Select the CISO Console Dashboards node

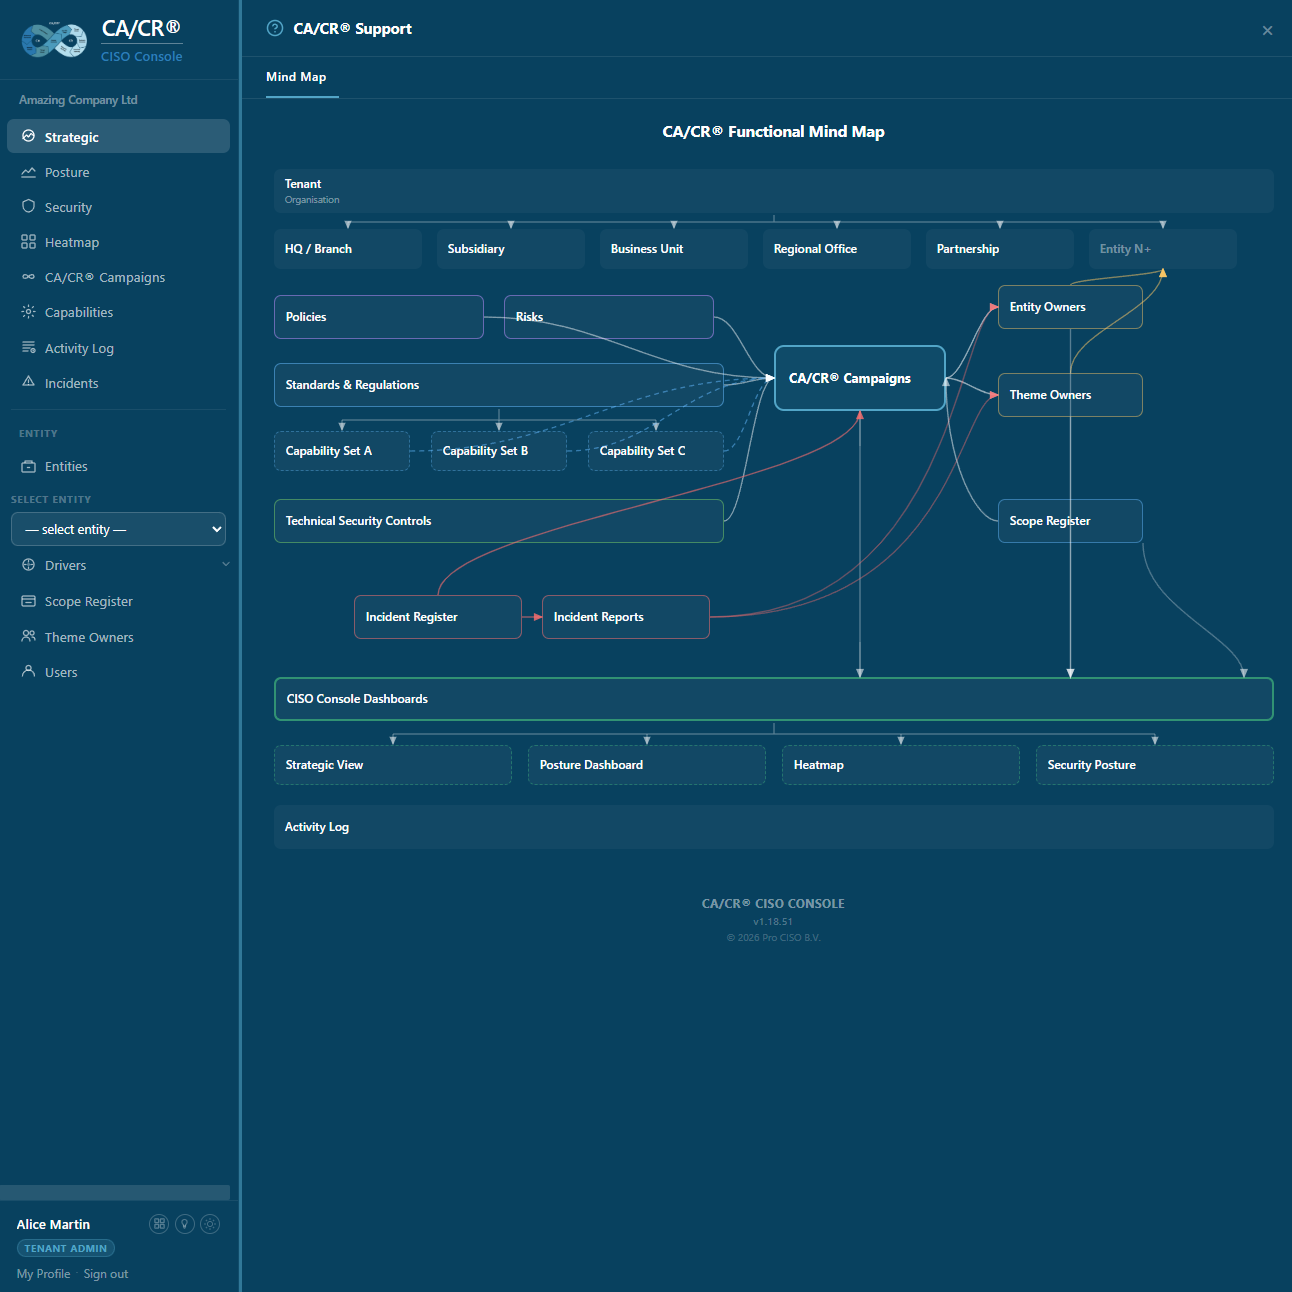[x=773, y=699]
